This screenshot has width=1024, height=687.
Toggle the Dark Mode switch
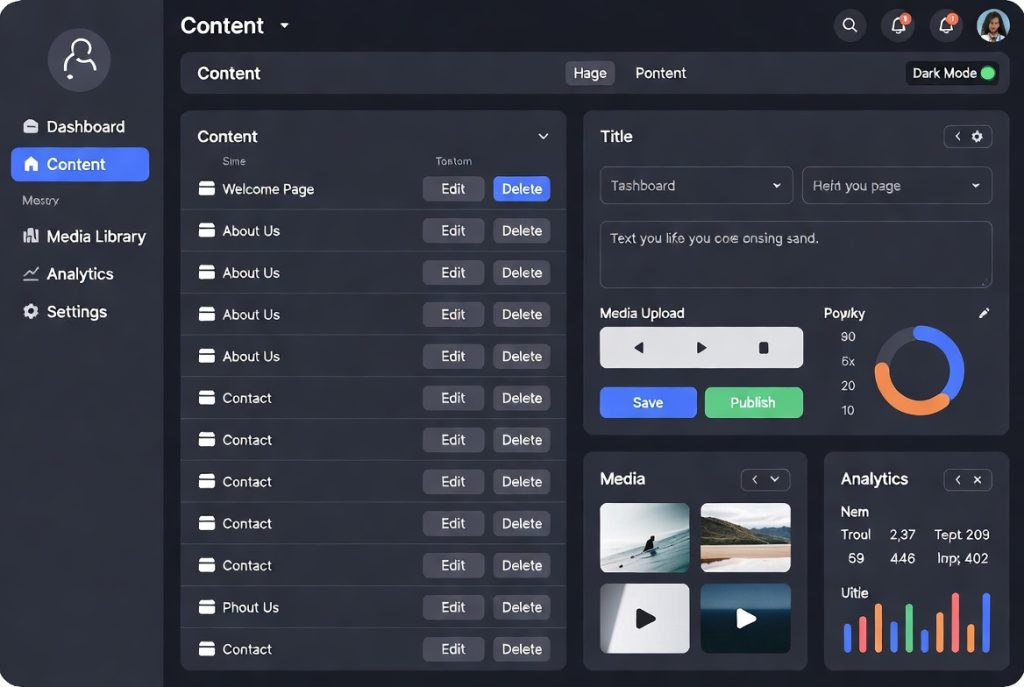(x=987, y=73)
